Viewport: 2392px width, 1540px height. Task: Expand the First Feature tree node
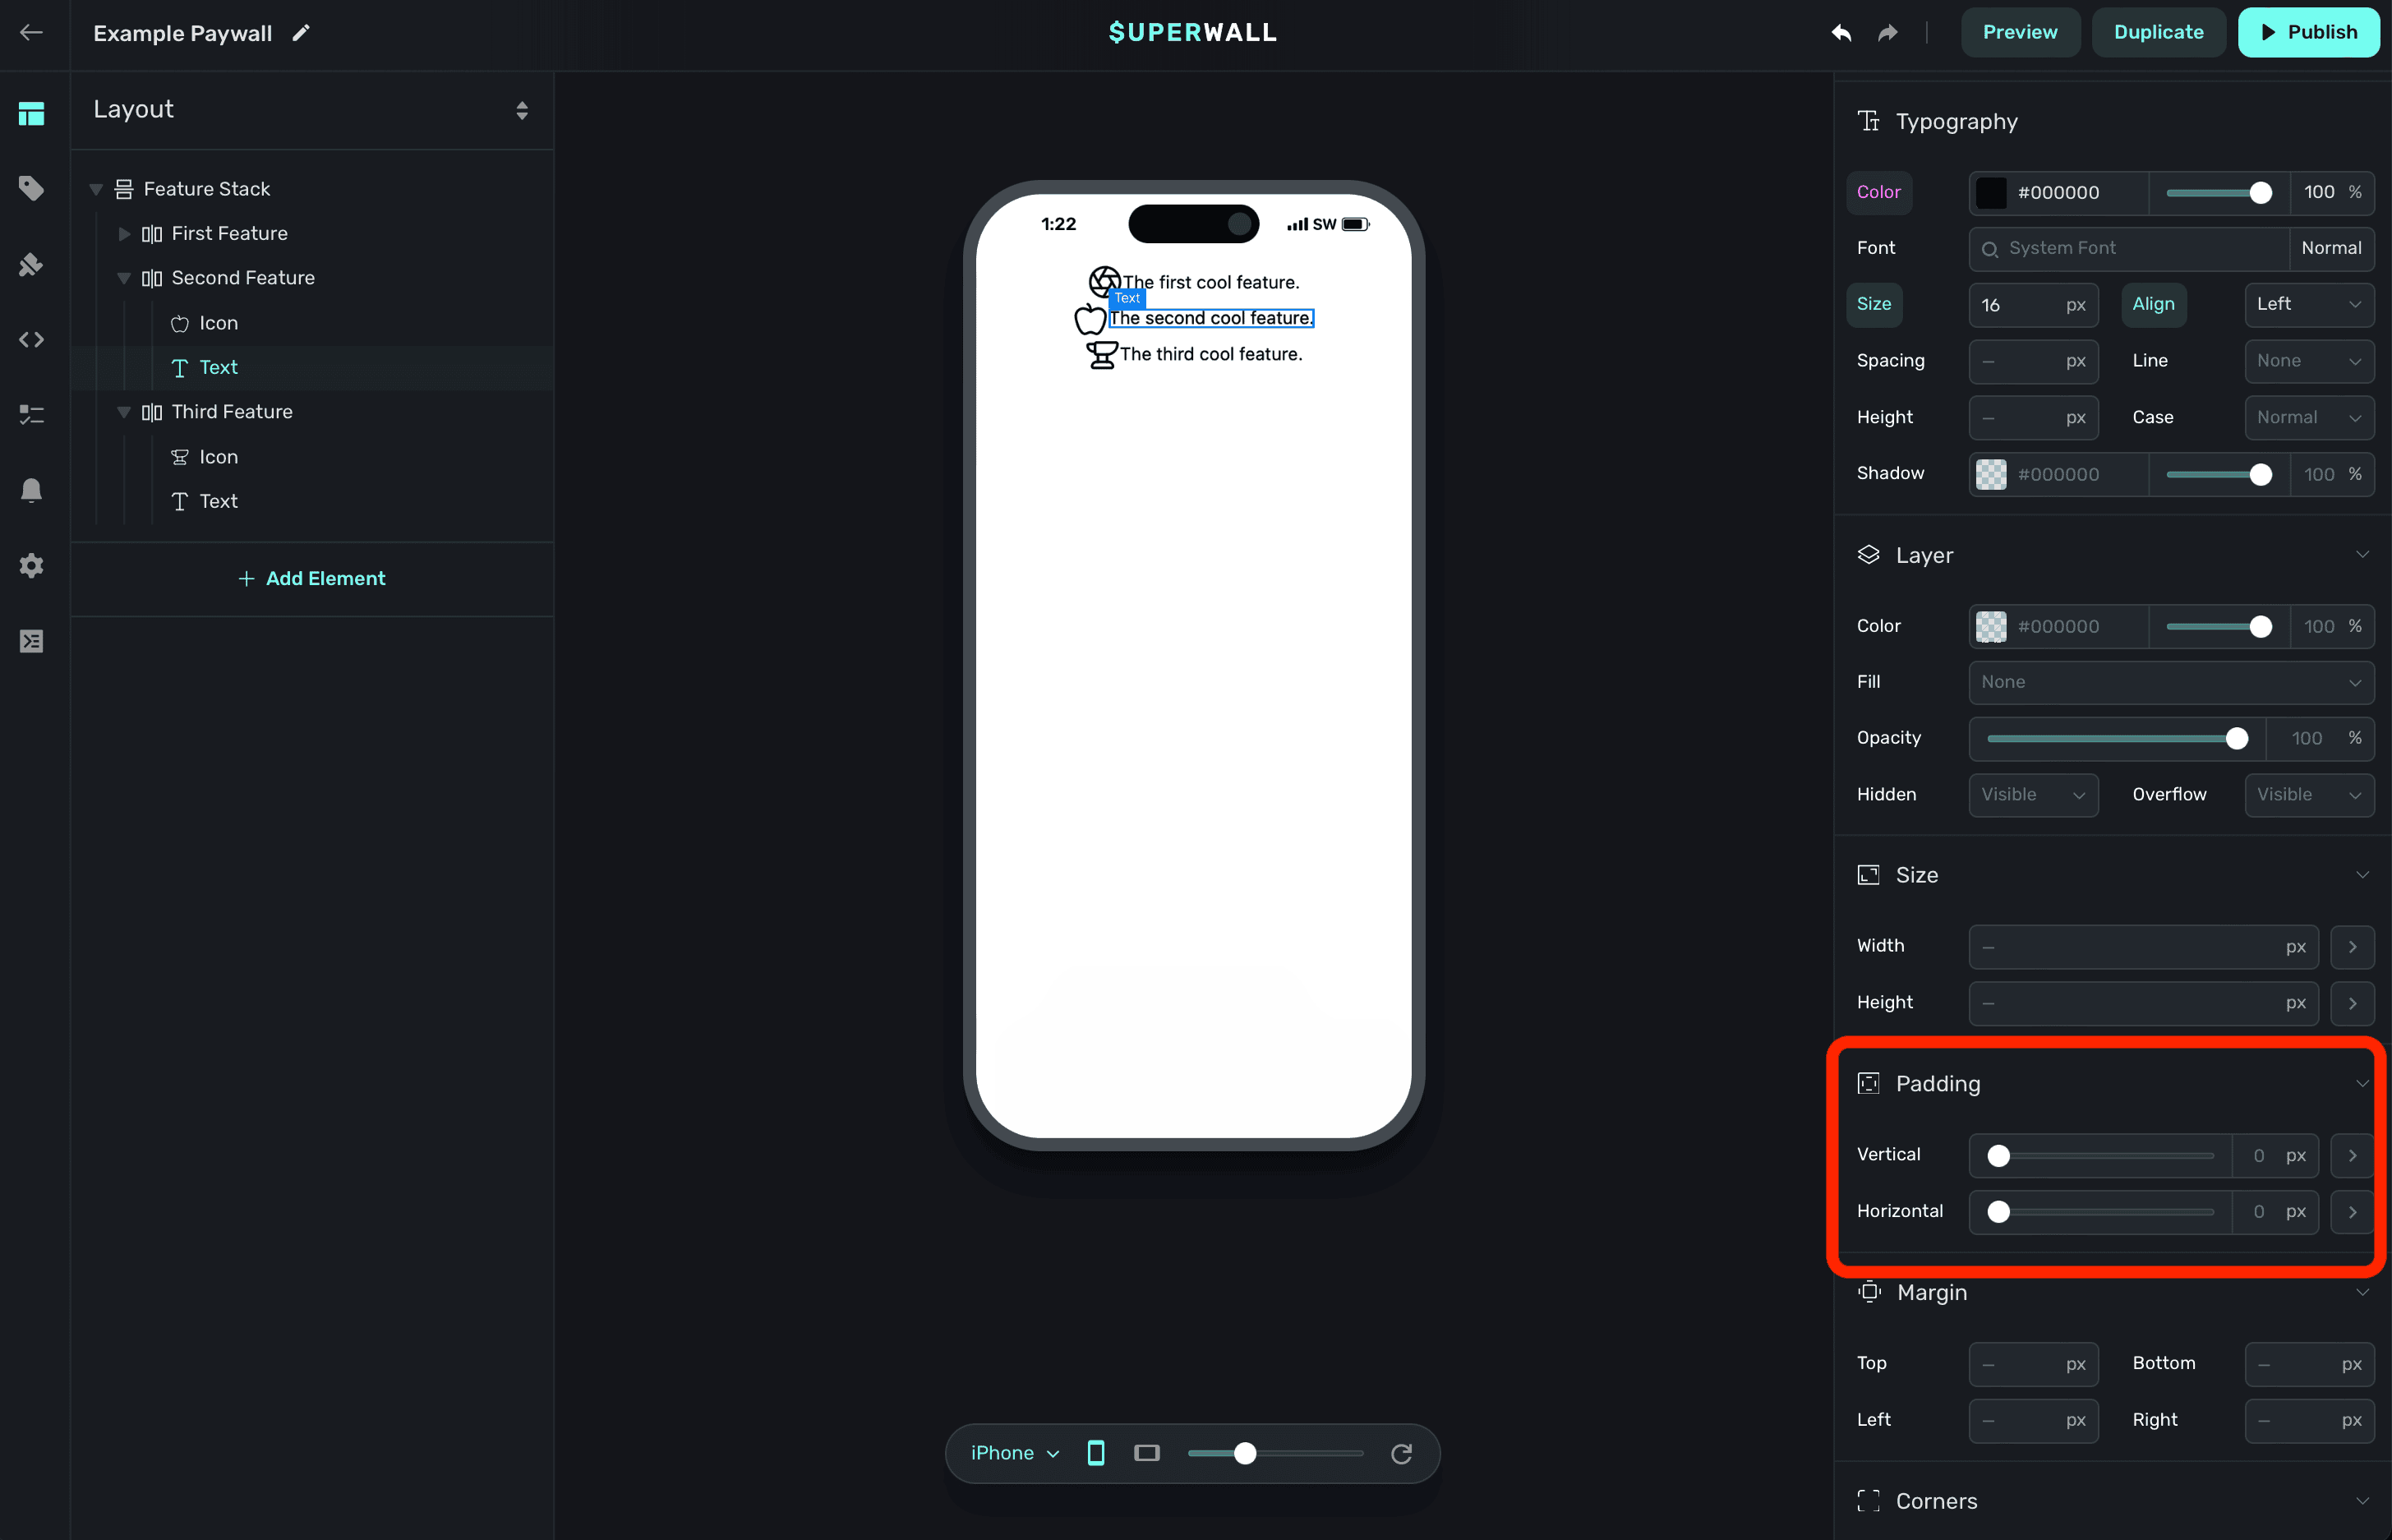pos(124,234)
